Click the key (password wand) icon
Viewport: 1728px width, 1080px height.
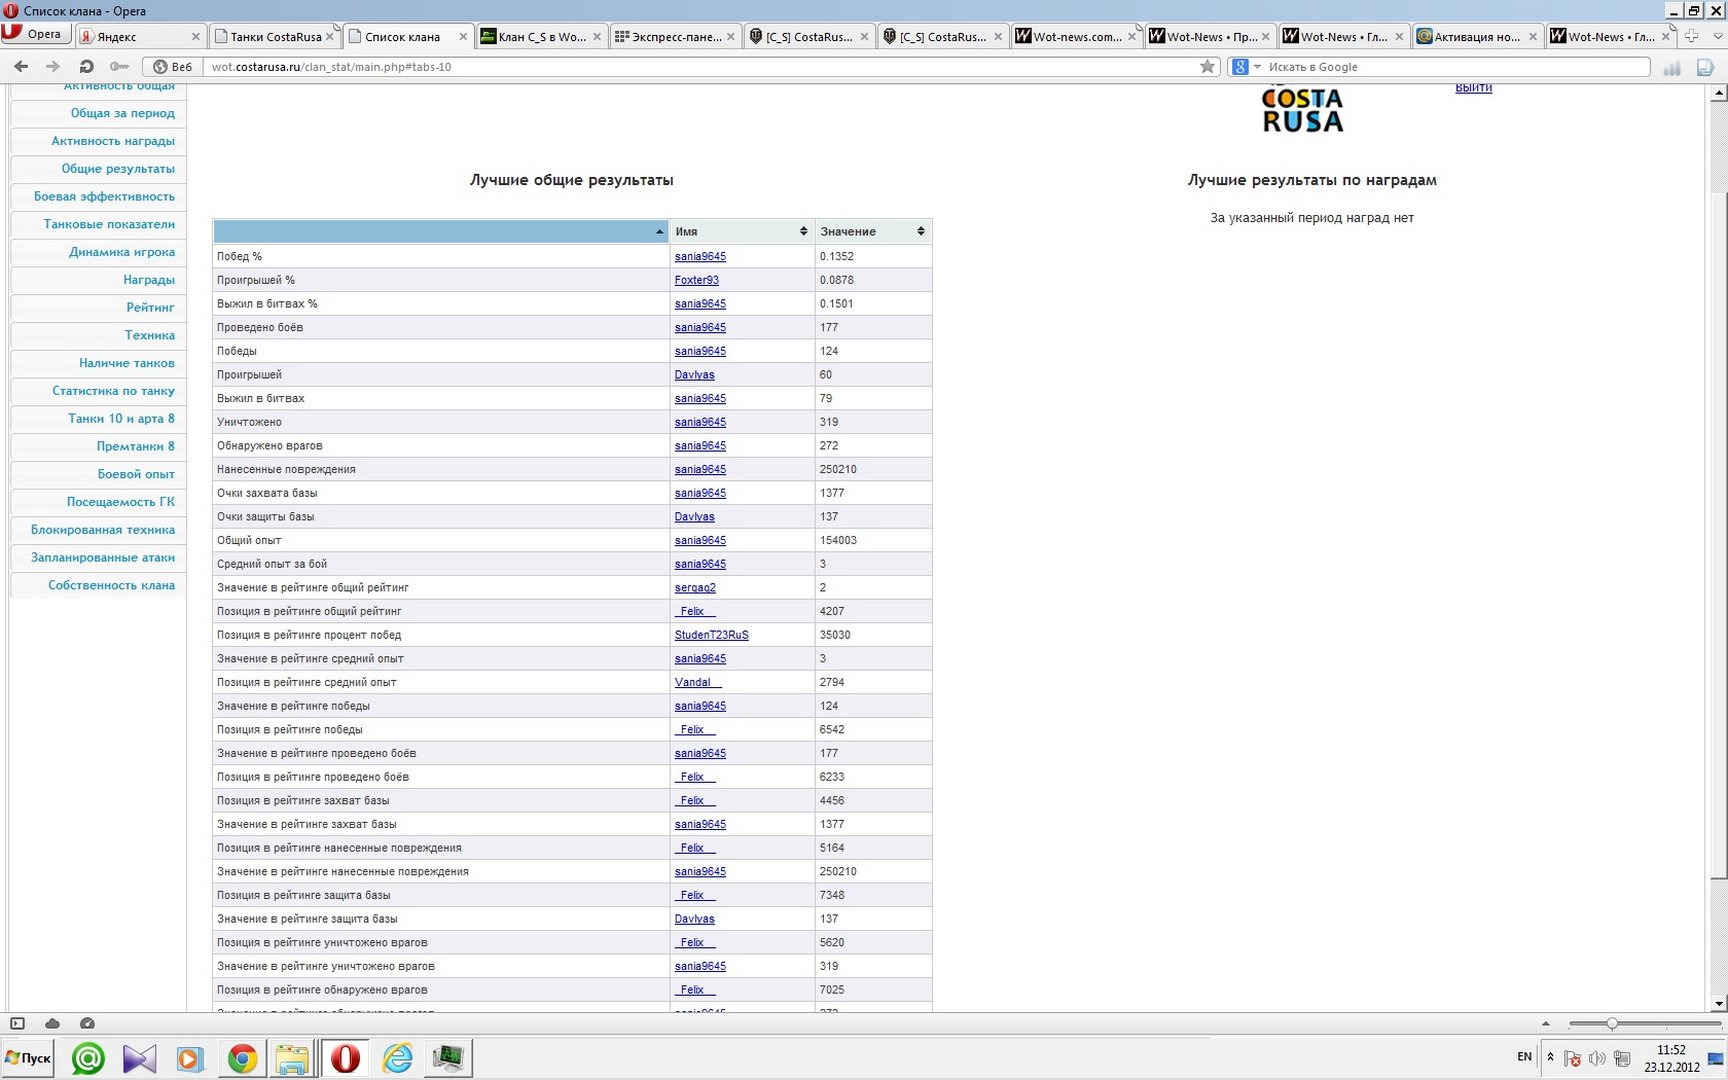[x=119, y=66]
